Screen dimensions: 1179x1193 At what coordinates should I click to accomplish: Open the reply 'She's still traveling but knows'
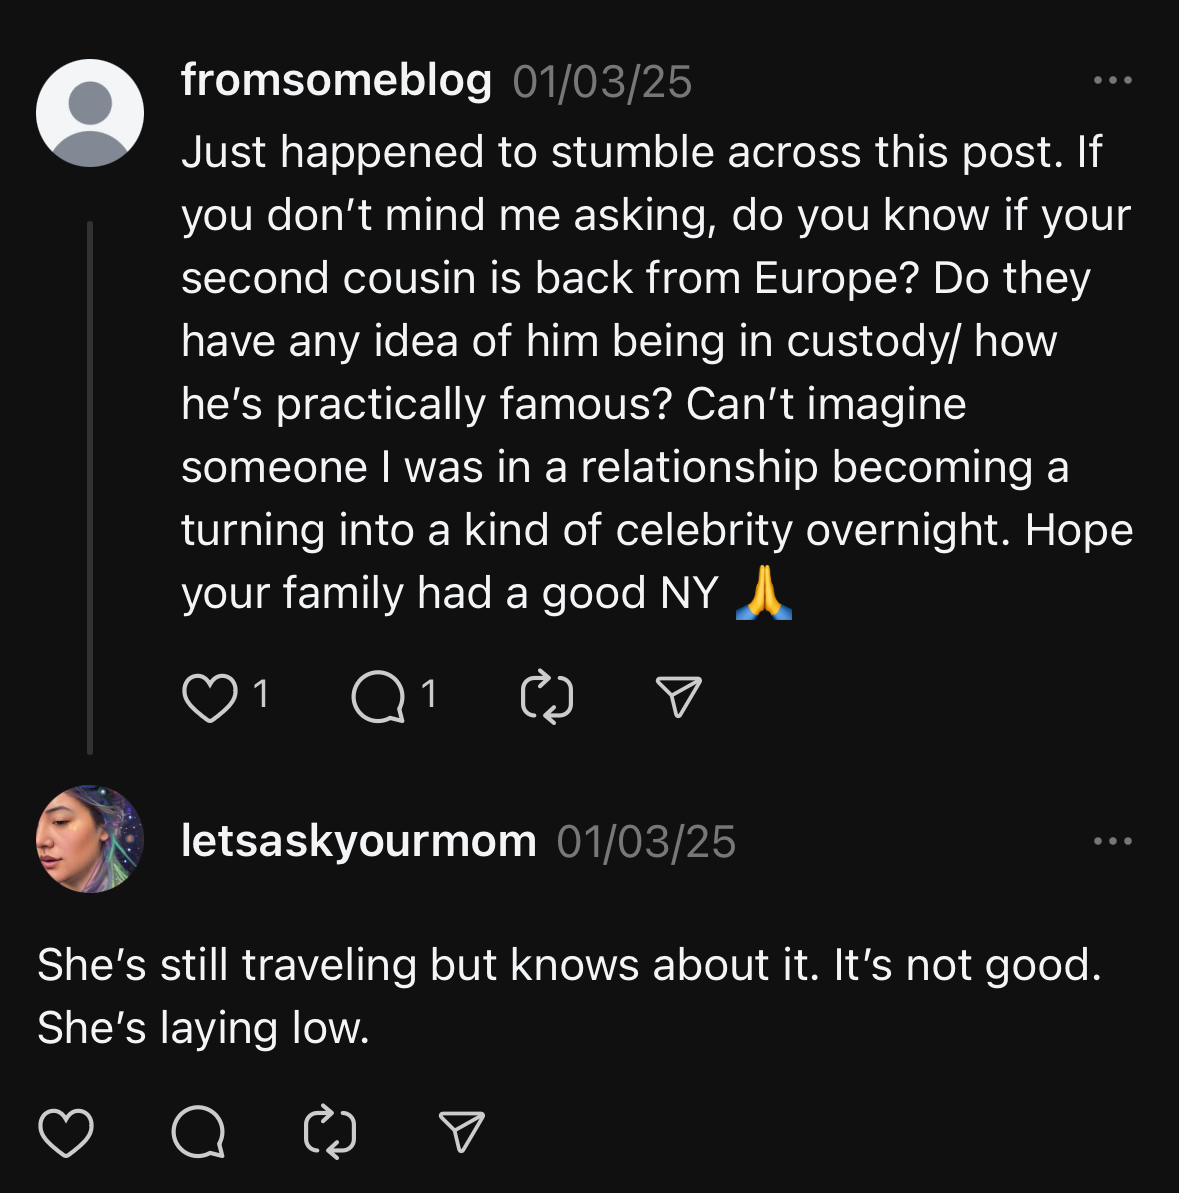point(570,996)
